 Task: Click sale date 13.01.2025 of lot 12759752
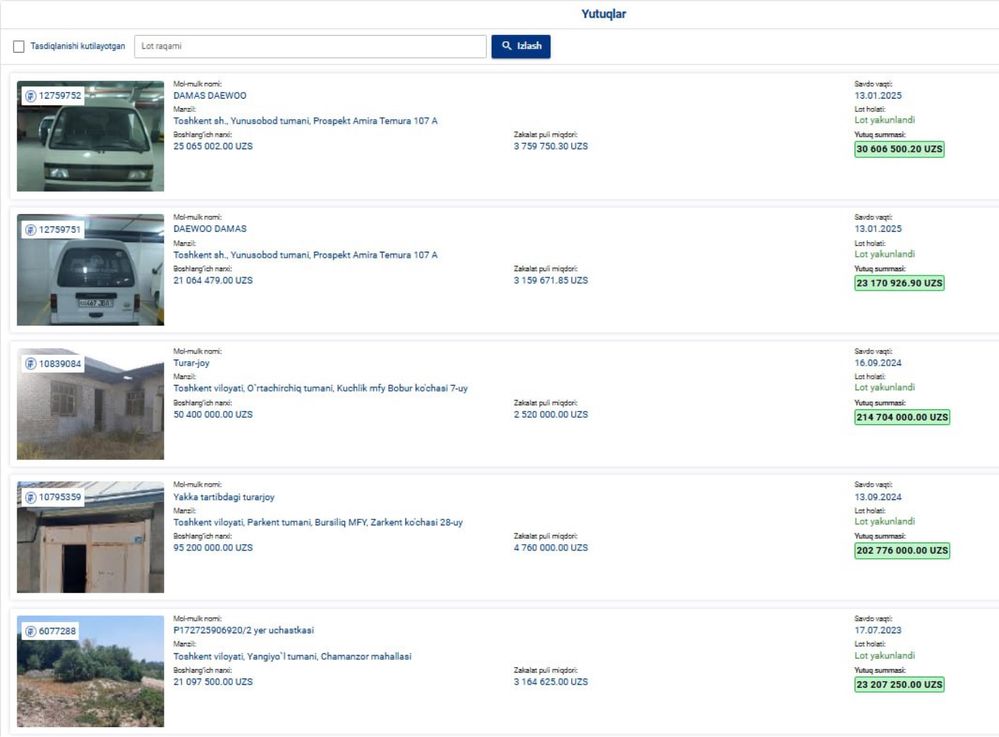[x=878, y=96]
